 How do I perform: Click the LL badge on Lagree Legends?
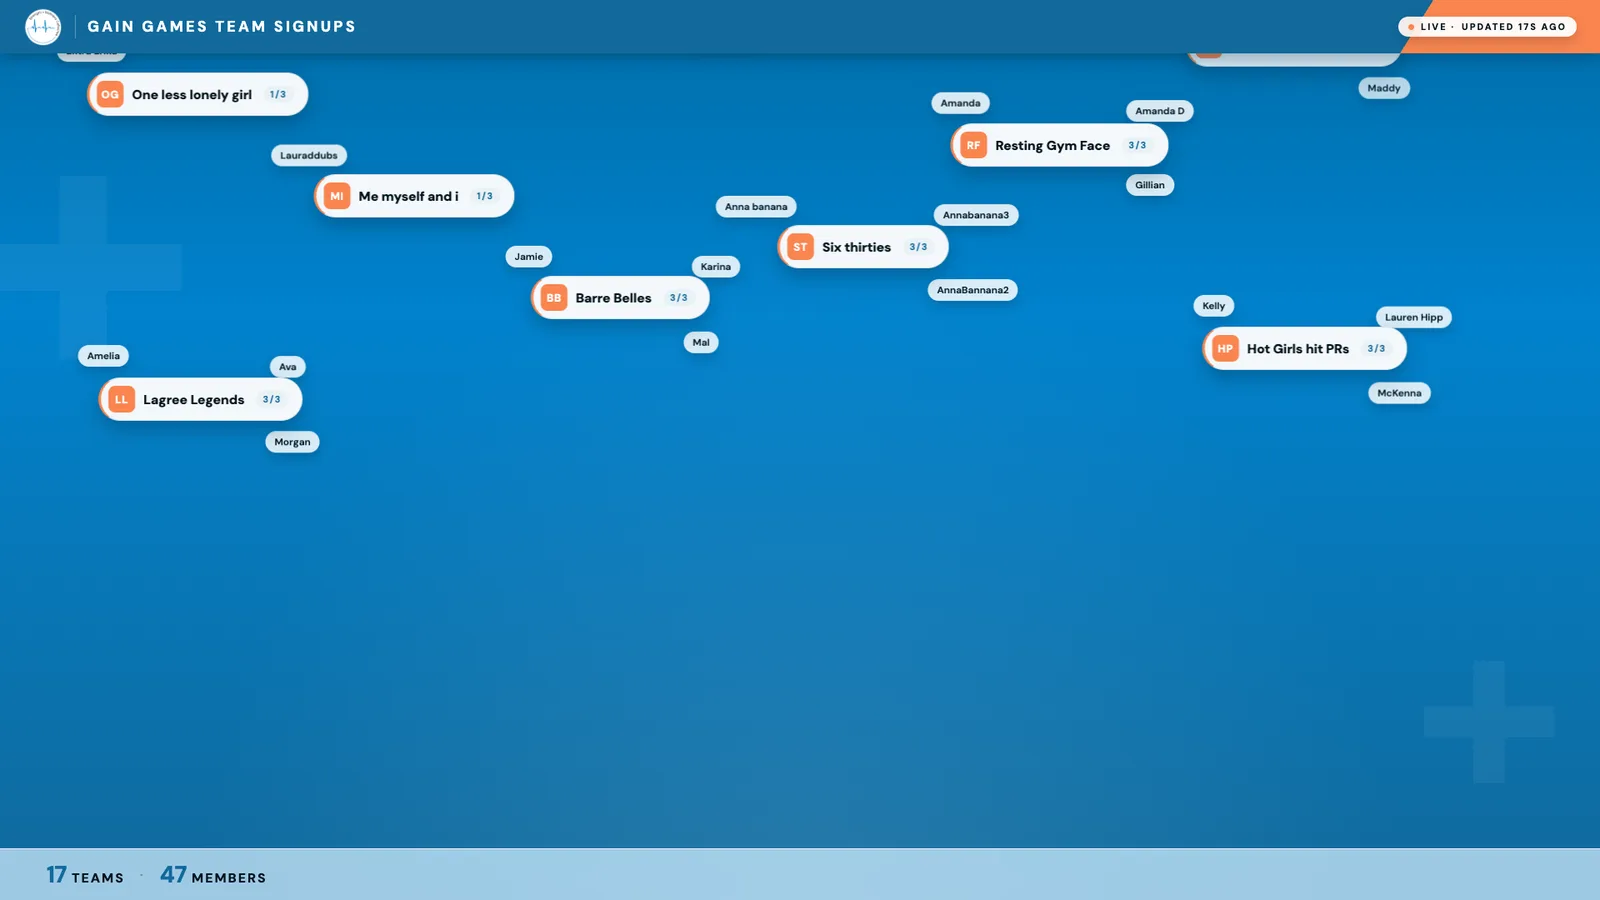121,400
